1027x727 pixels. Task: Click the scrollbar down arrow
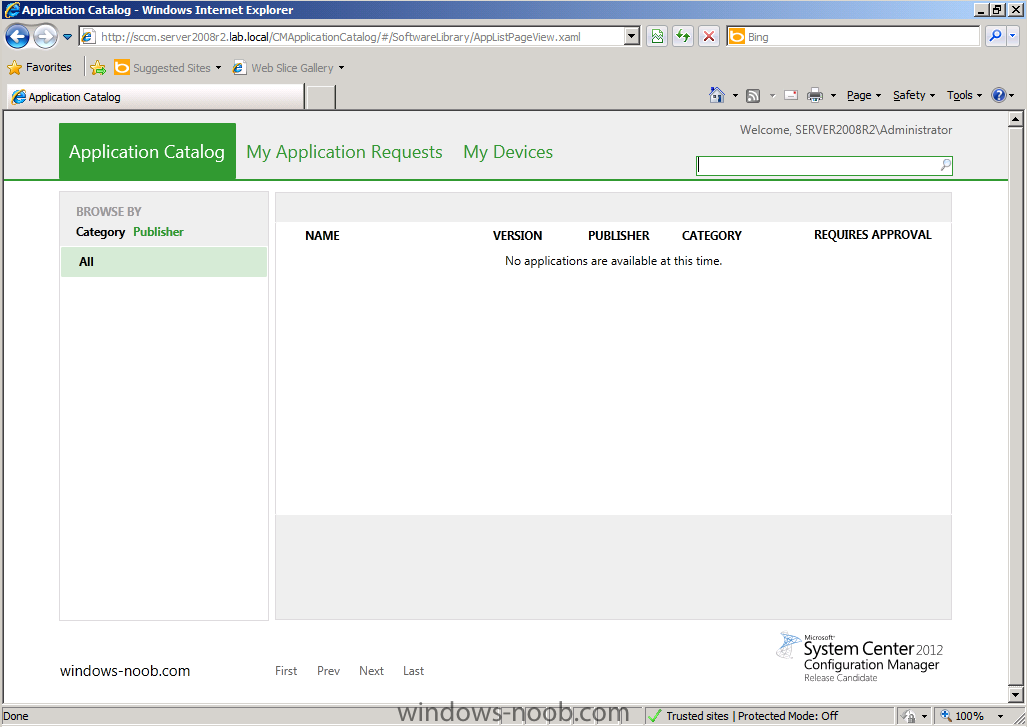point(1015,694)
